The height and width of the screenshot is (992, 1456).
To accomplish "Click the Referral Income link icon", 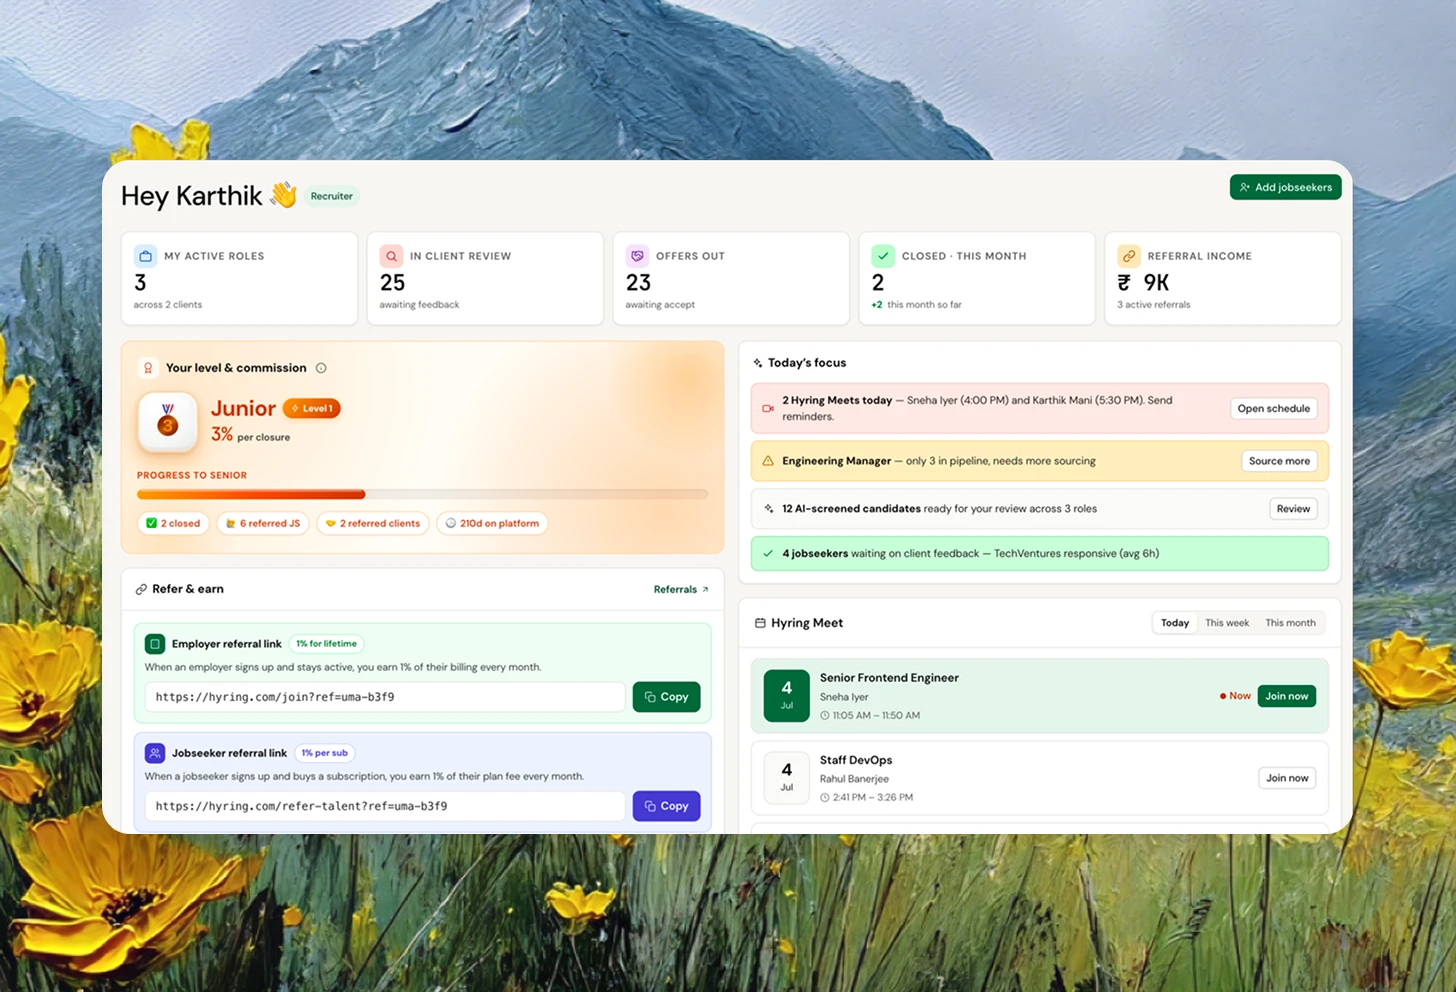I will (x=1129, y=256).
